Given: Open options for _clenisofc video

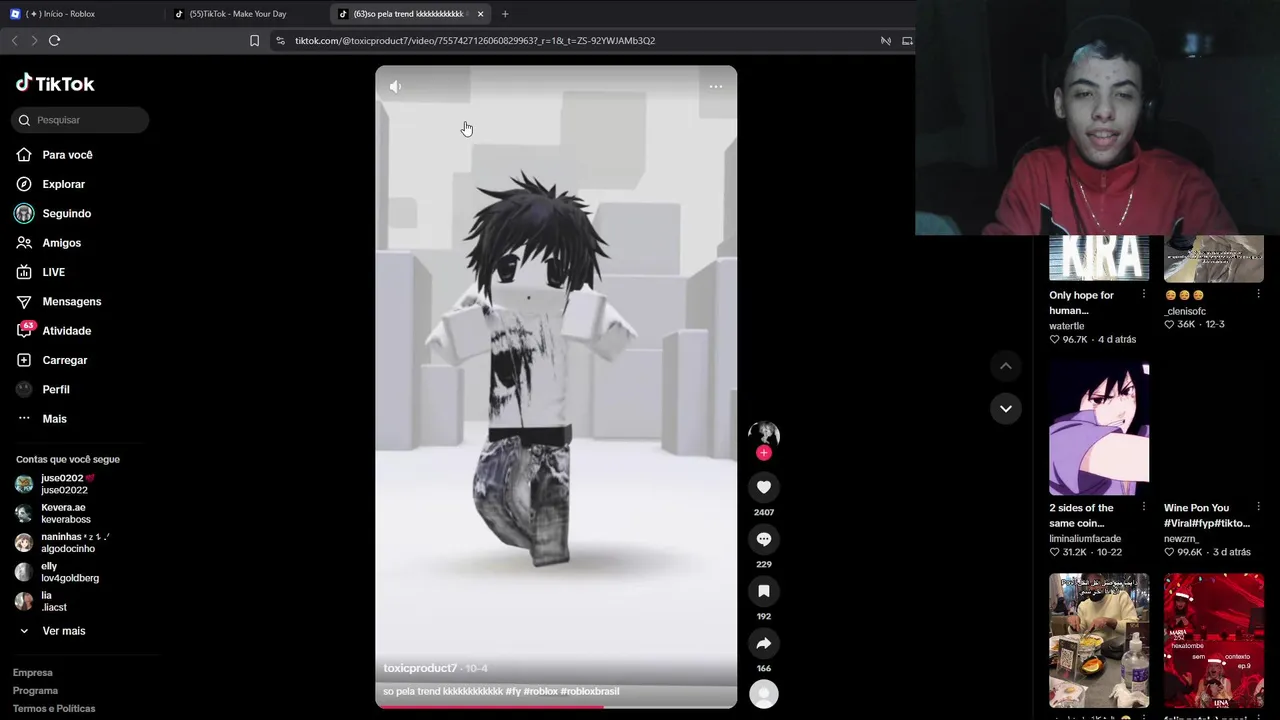Looking at the screenshot, I should [1258, 295].
